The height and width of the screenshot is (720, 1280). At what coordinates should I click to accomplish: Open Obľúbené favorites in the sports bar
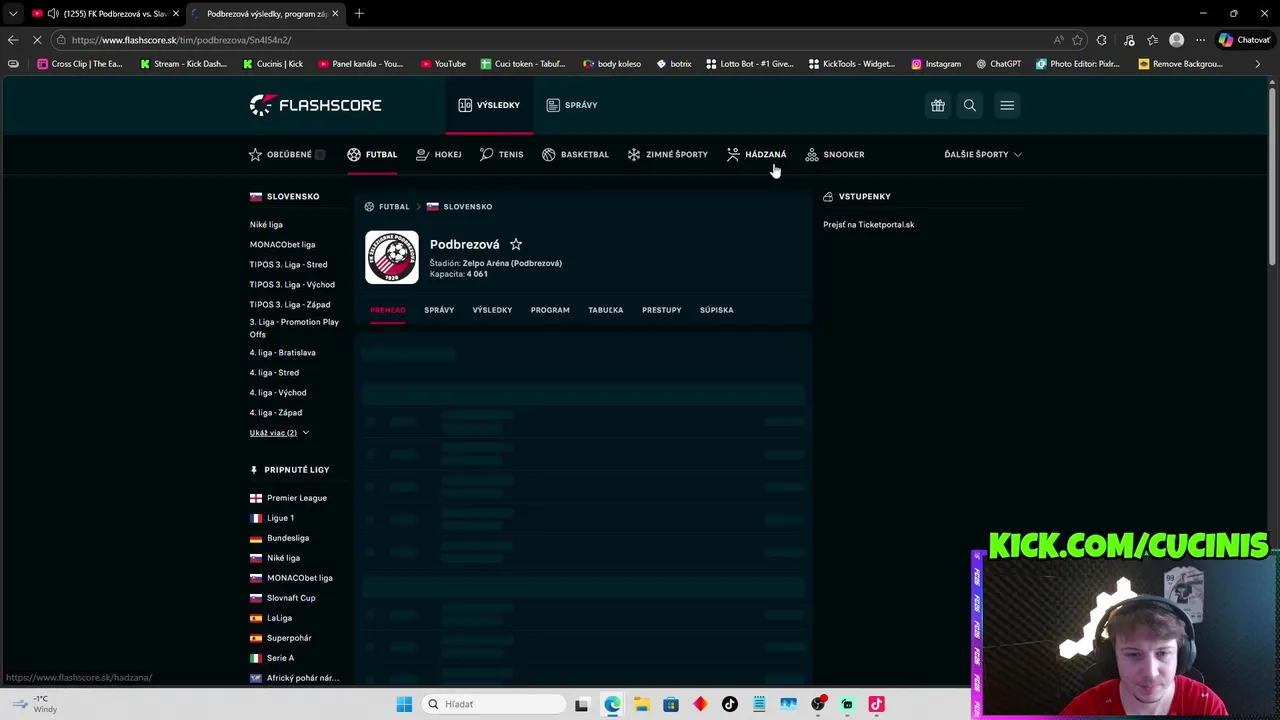(x=287, y=154)
